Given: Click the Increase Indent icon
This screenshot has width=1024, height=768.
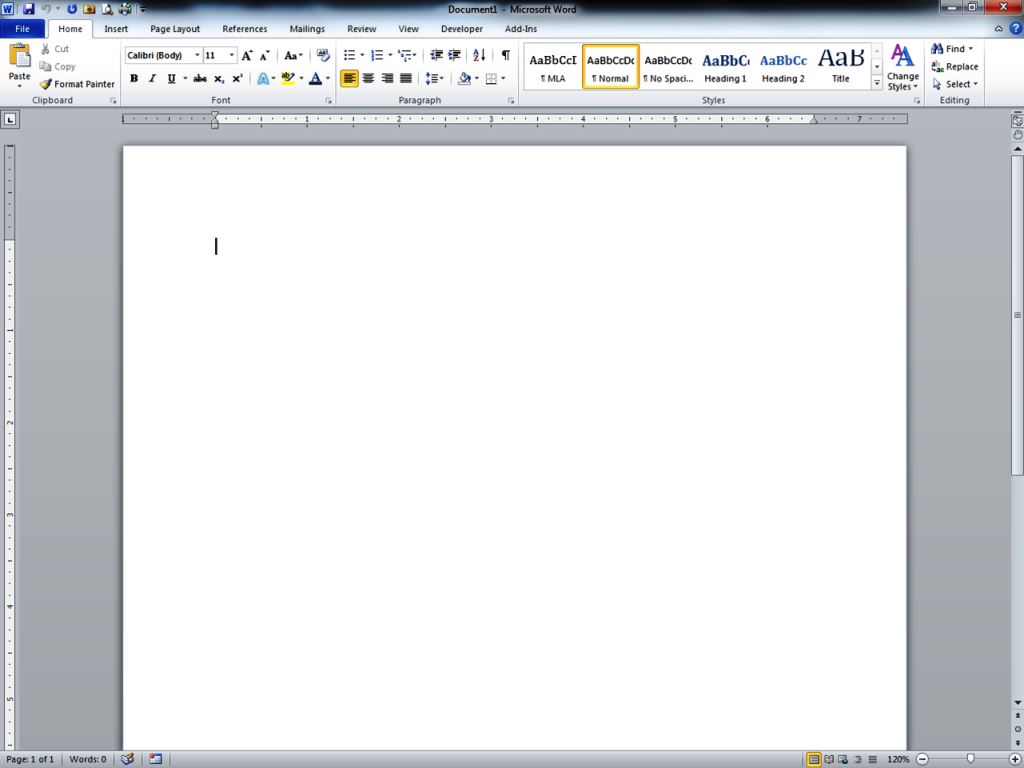Looking at the screenshot, I should 455,56.
